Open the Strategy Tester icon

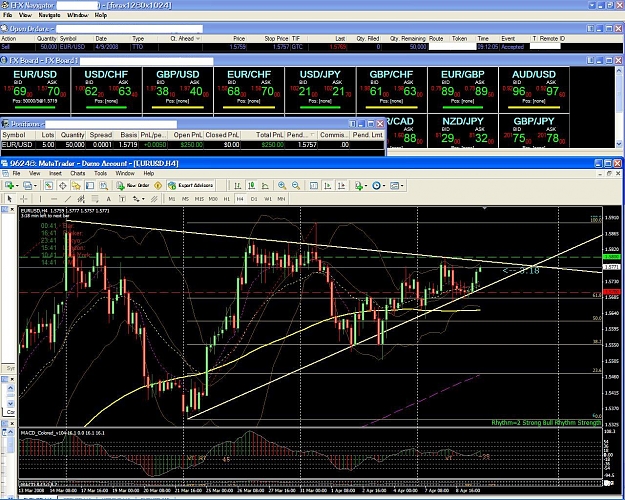(104, 185)
